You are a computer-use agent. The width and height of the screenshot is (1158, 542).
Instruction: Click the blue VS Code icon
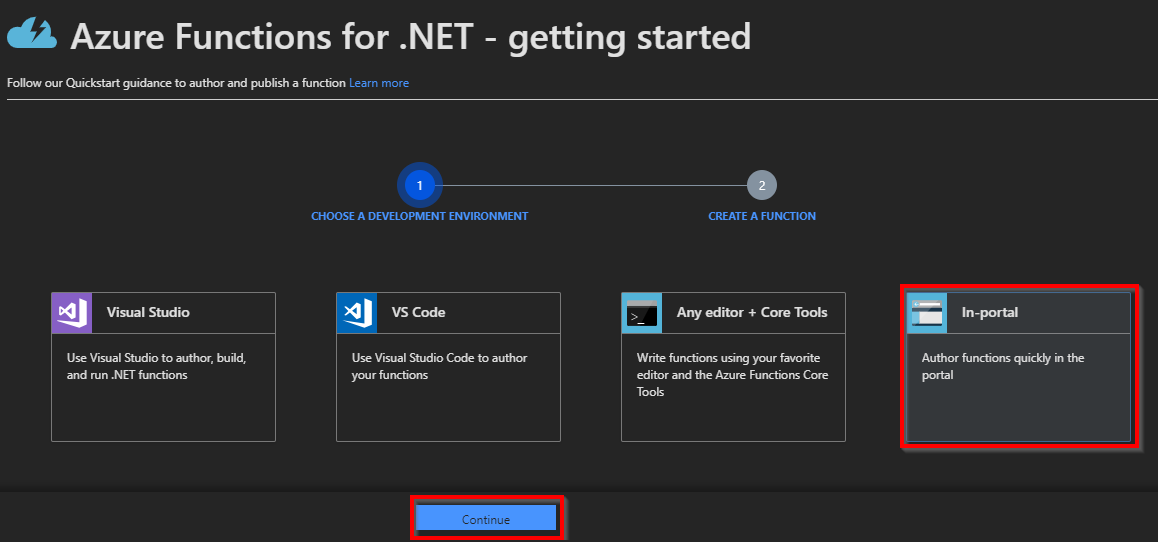356,313
